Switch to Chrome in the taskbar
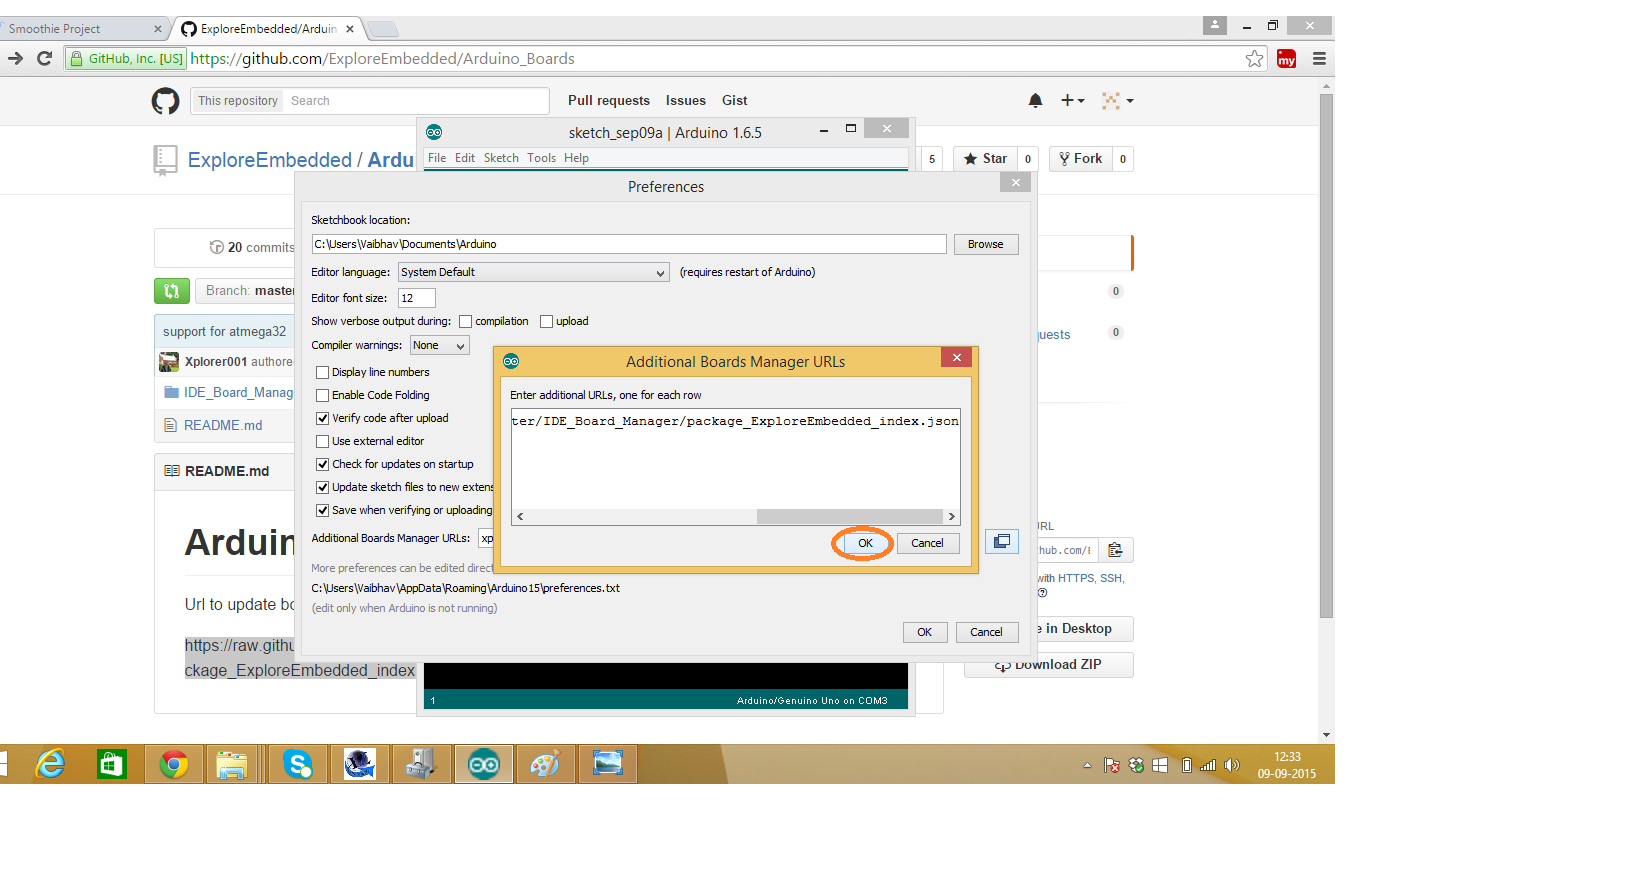 174,764
